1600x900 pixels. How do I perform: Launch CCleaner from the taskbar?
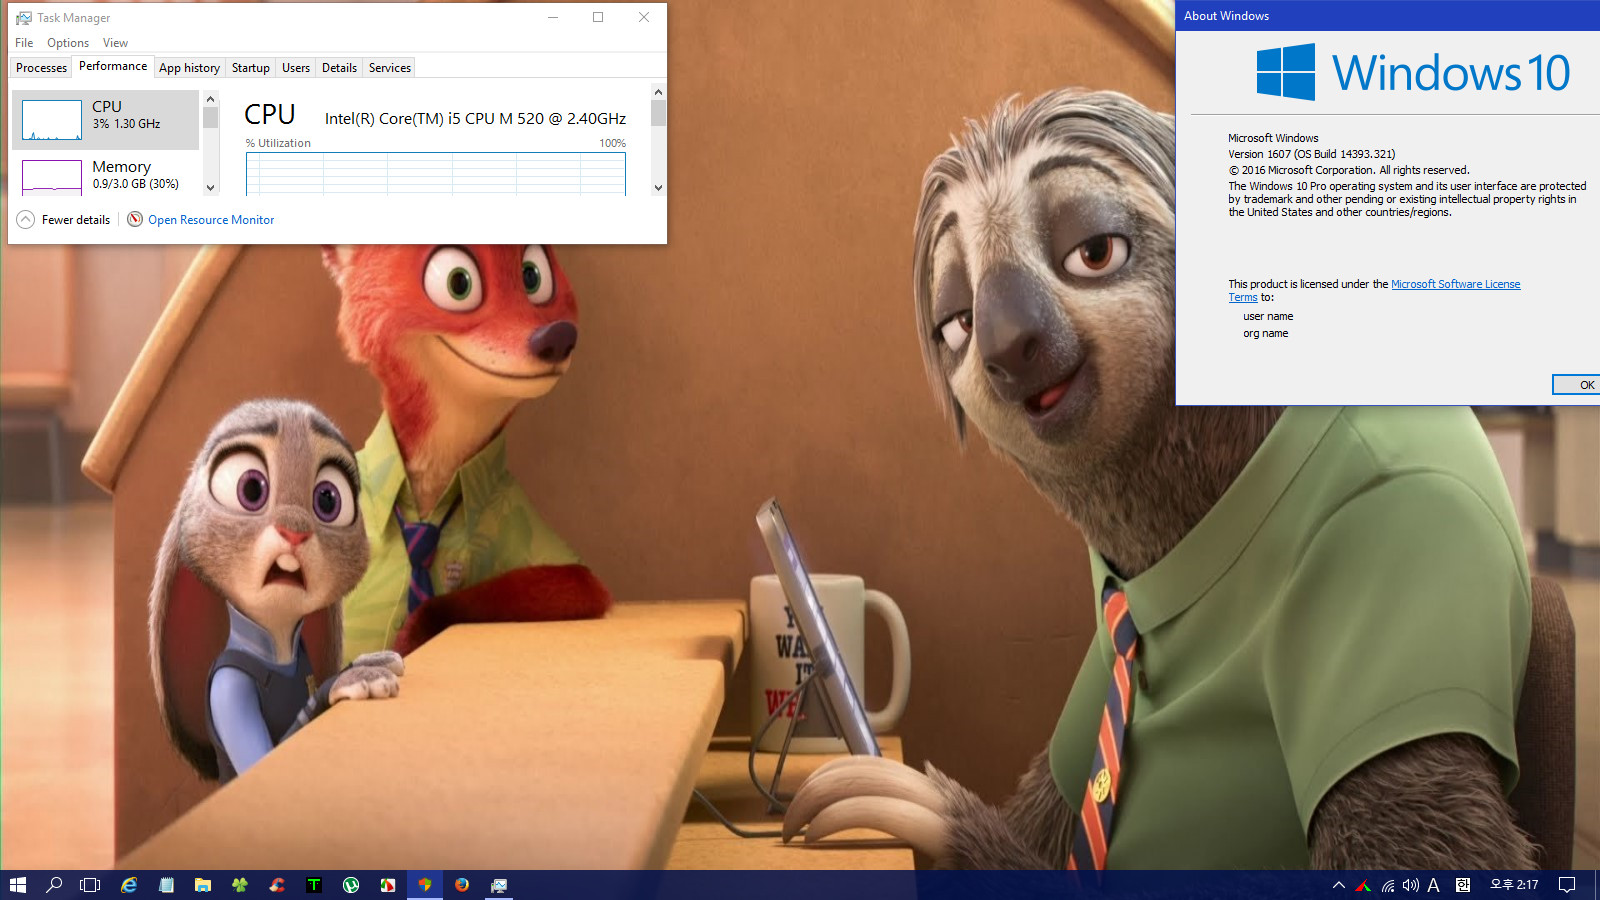(x=277, y=885)
